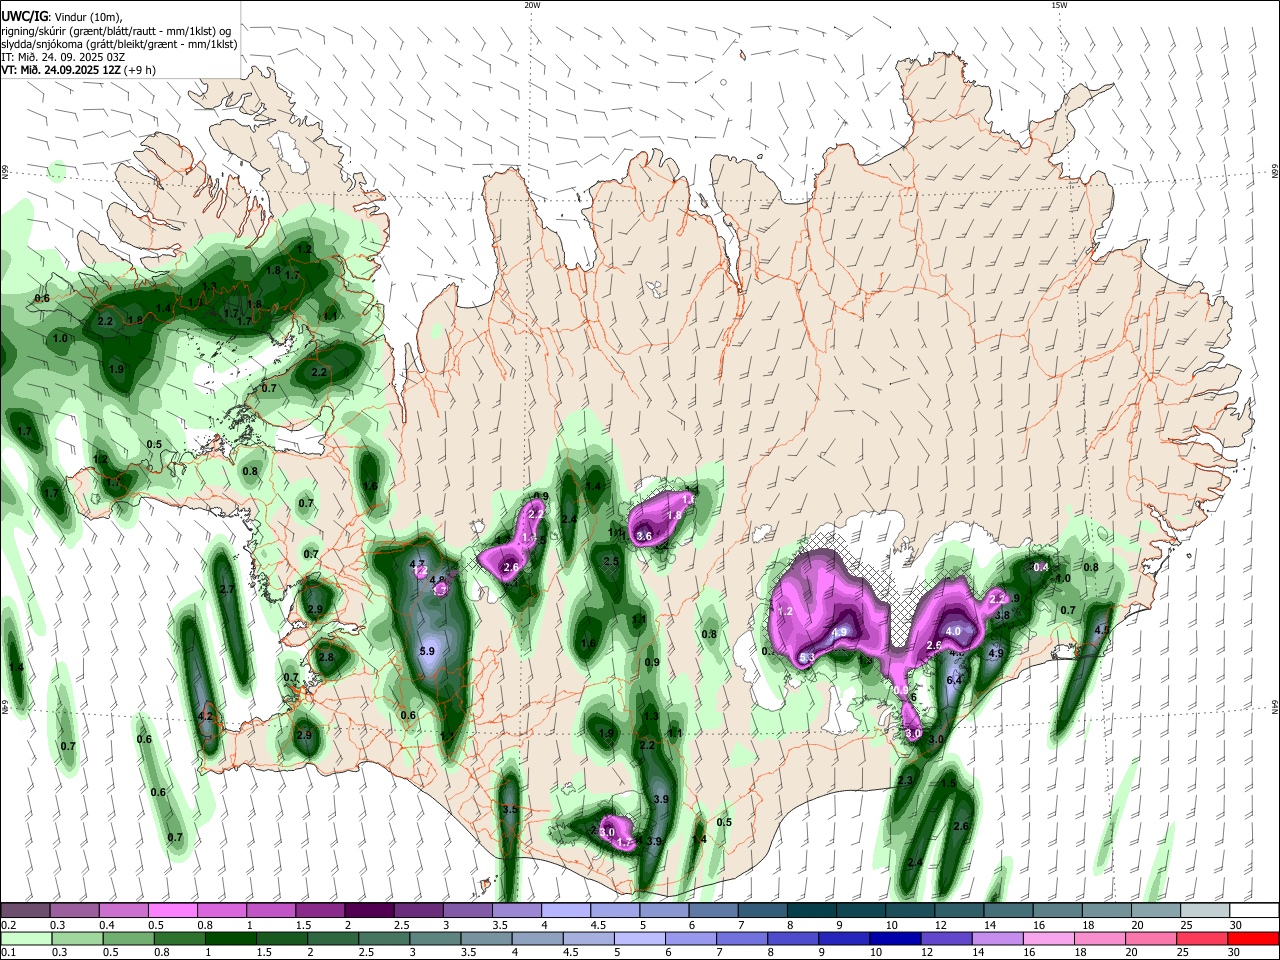Click the 3.6 snowfall value on the map

pos(644,536)
